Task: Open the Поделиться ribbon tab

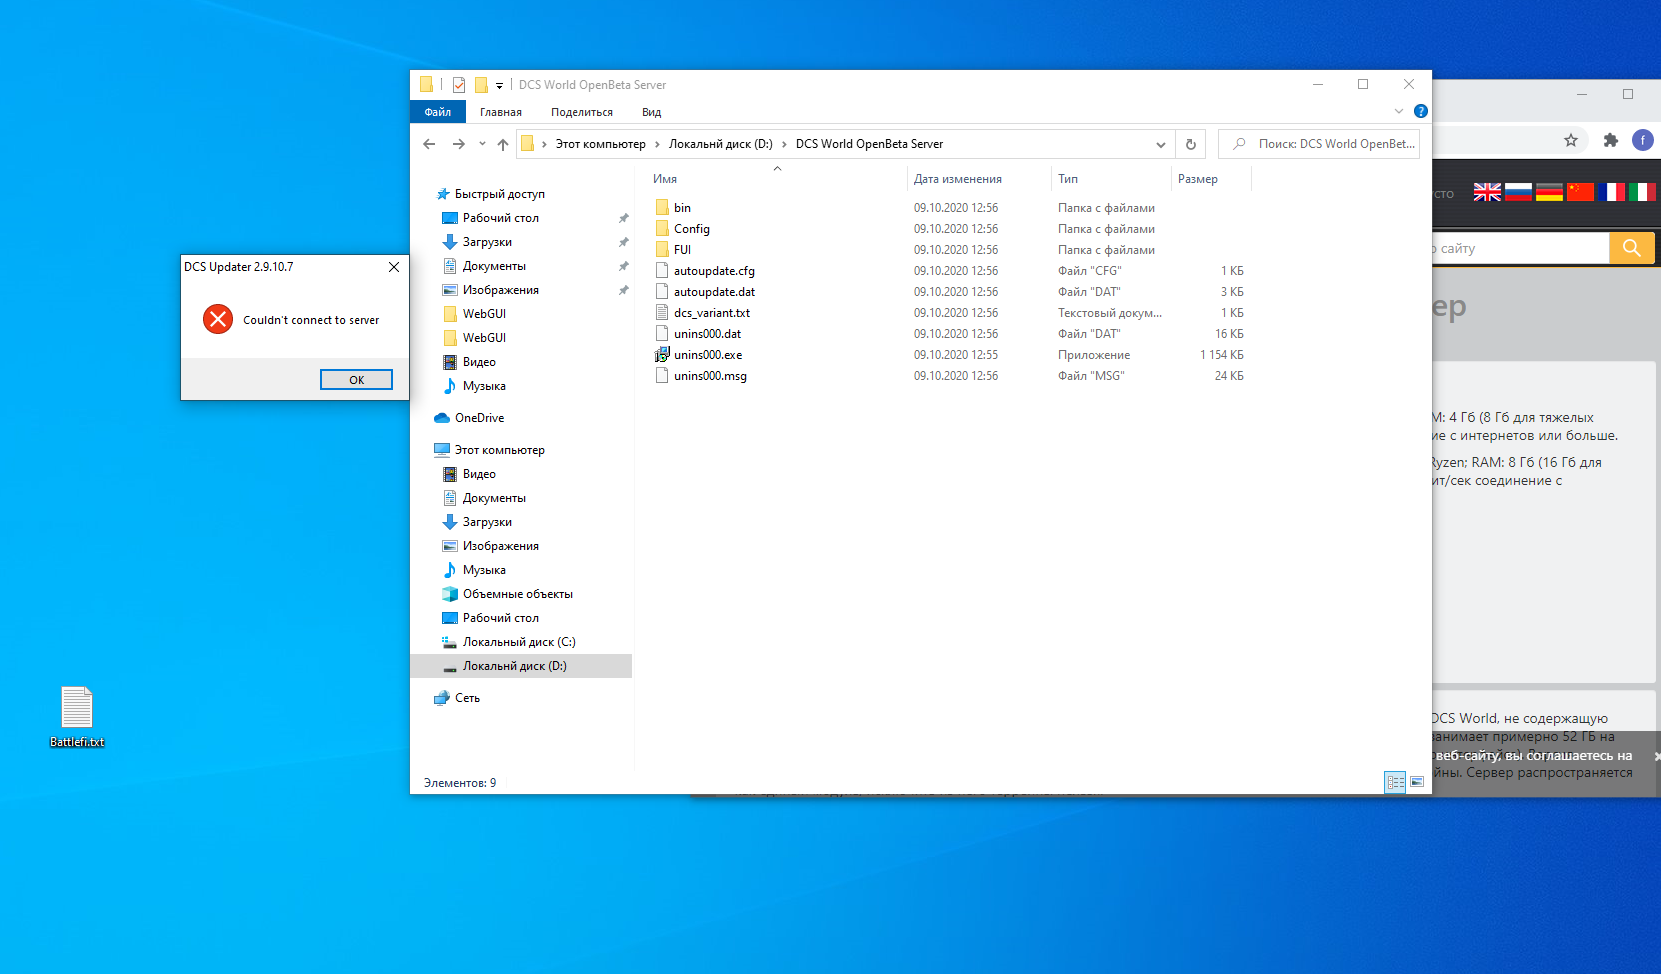Action: point(582,112)
